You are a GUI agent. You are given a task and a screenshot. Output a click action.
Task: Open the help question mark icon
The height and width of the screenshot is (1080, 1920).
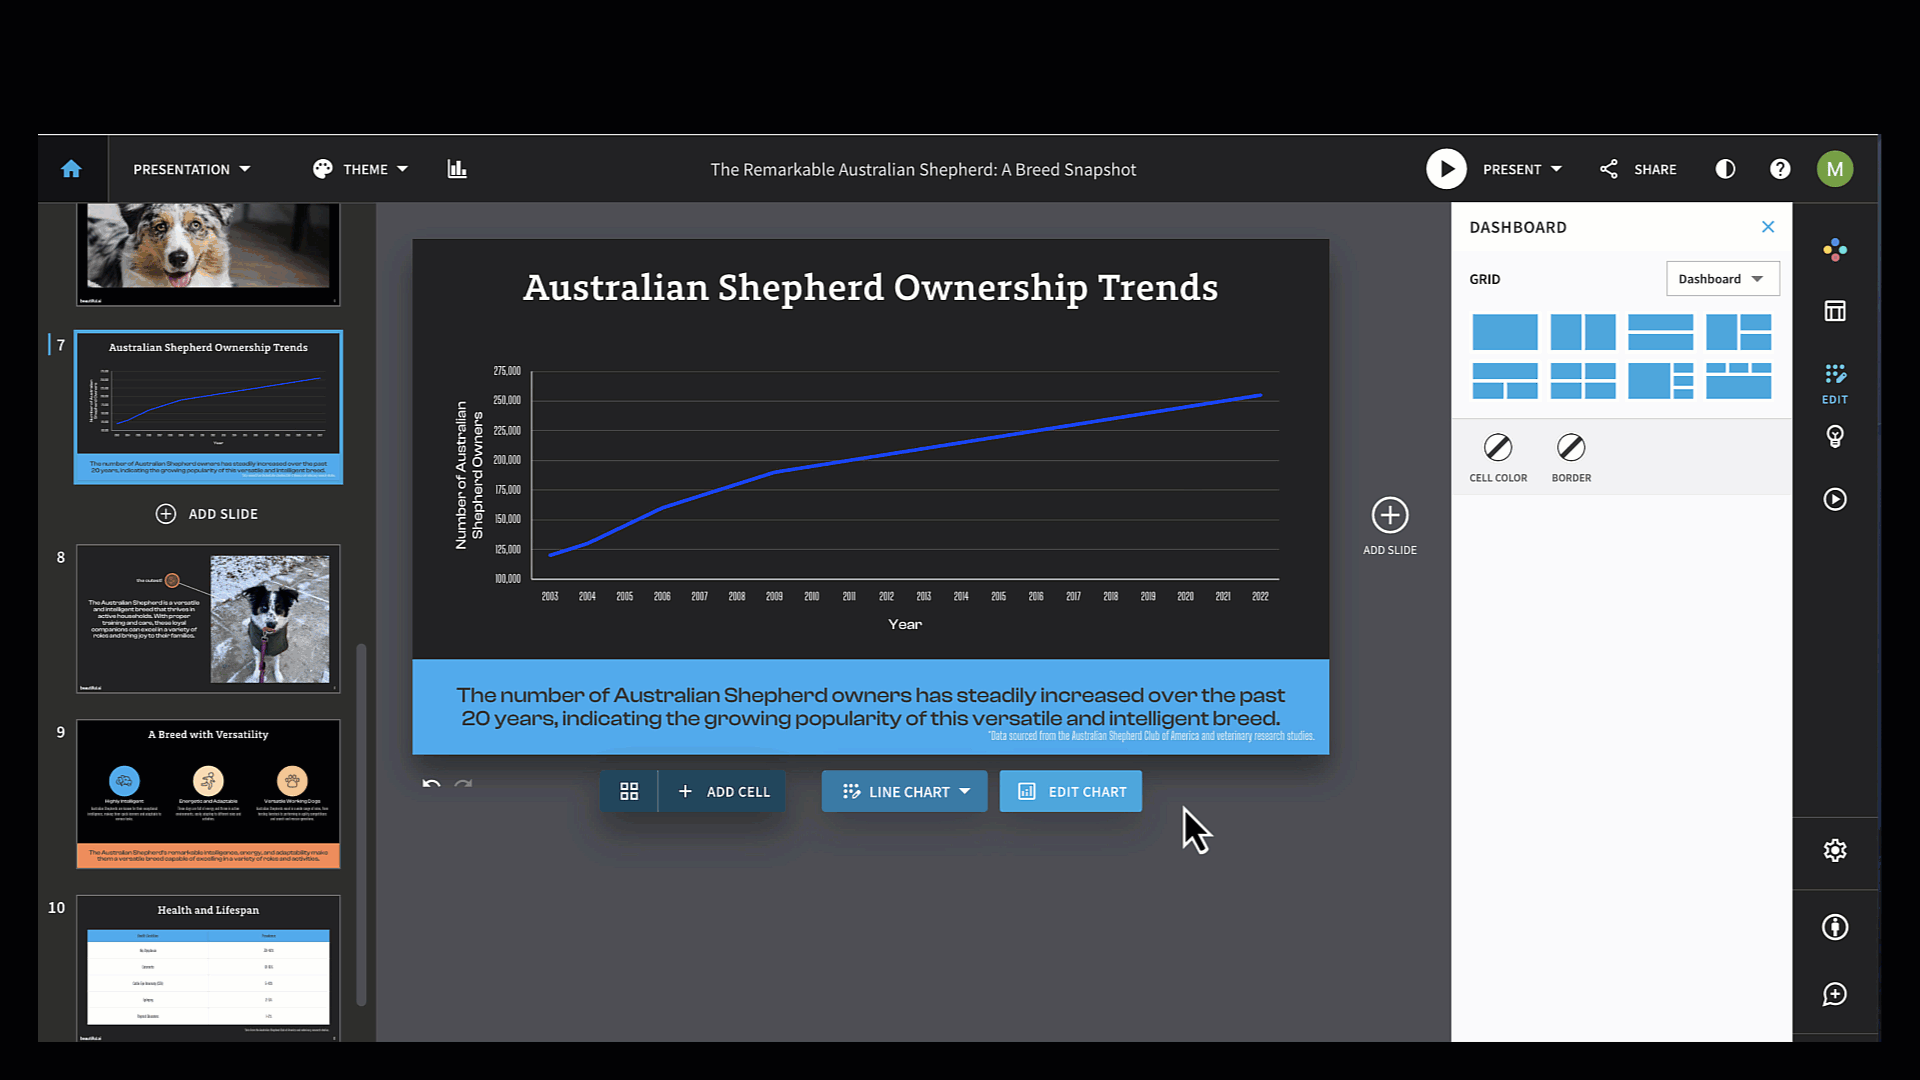[1780, 169]
